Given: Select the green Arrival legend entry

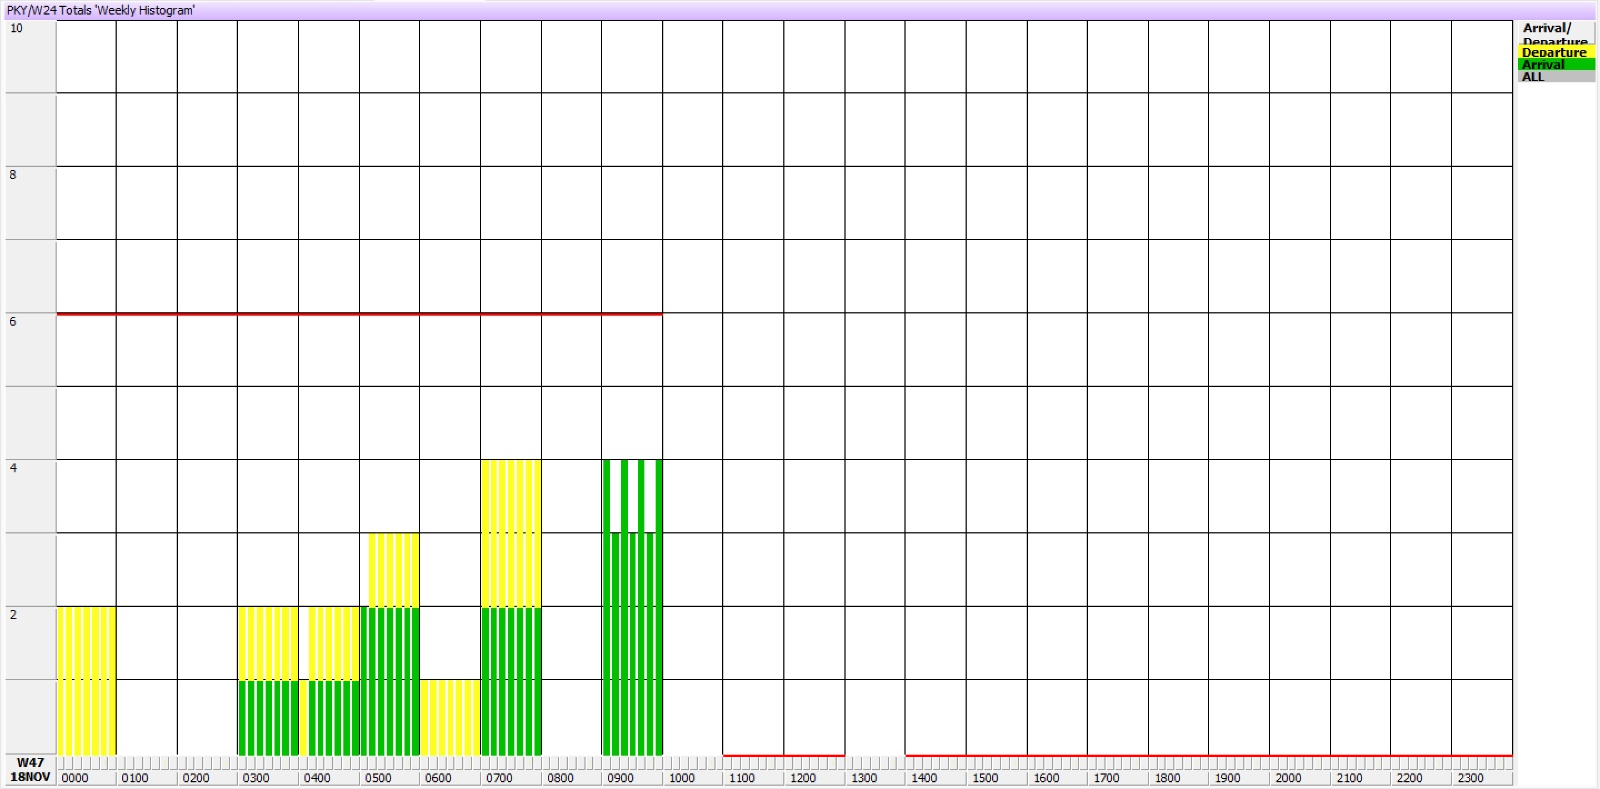Looking at the screenshot, I should [1555, 64].
